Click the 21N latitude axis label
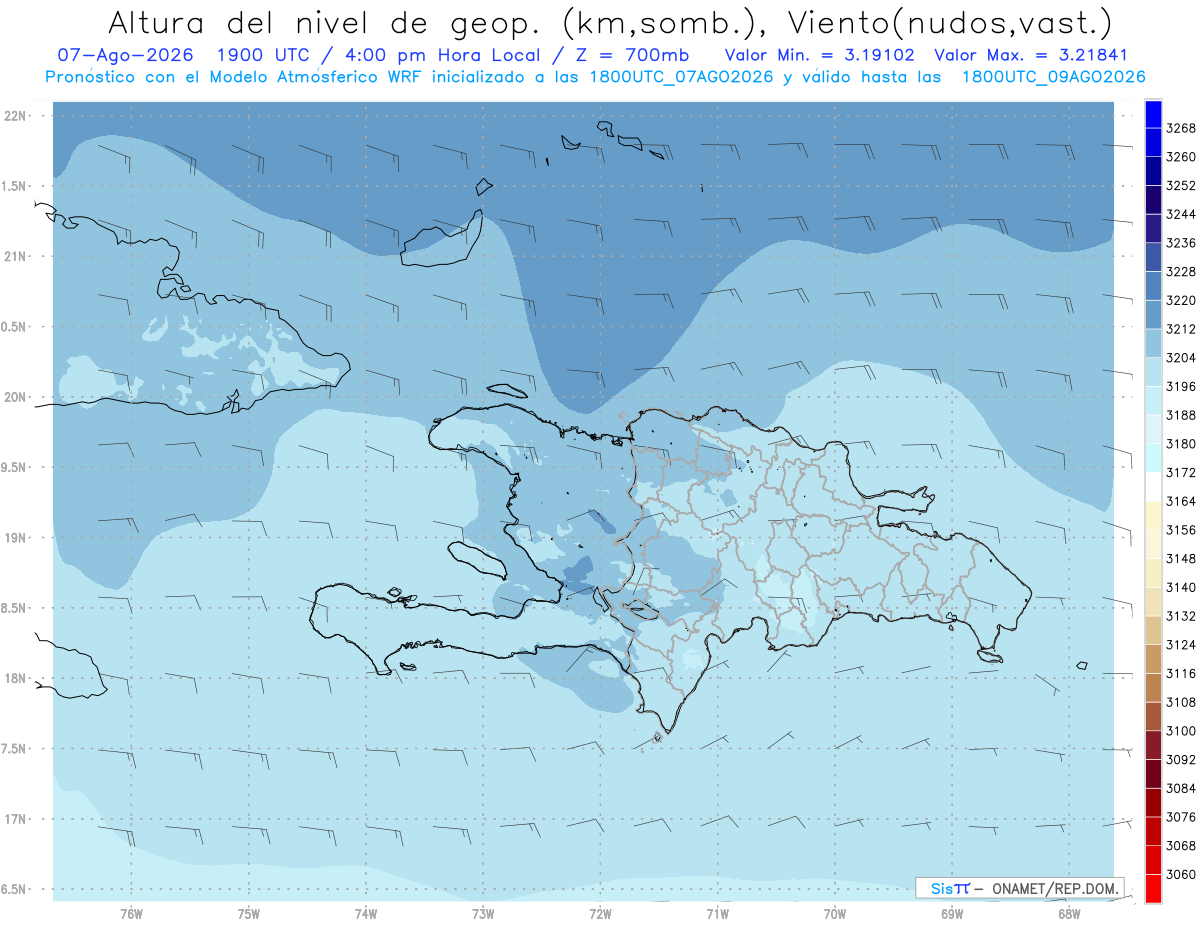 16,256
